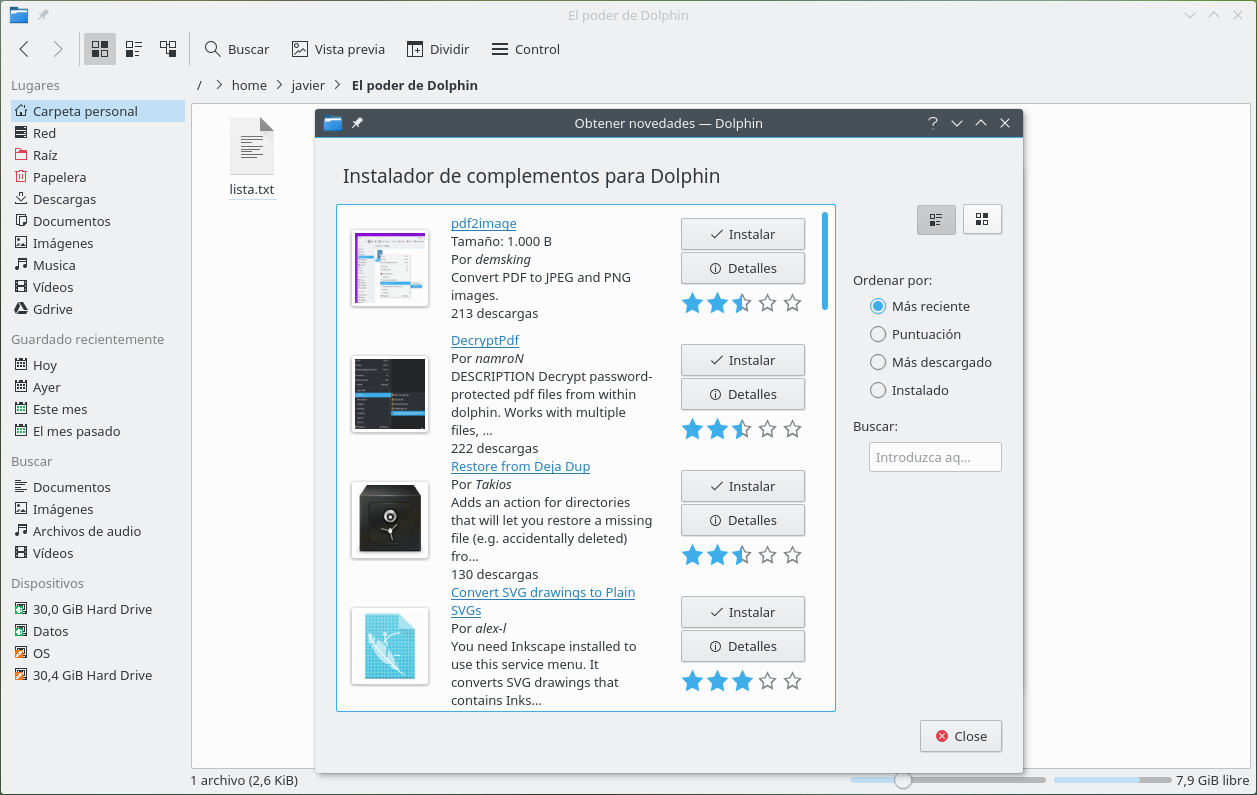
Task: Open Convert SVG drawings to Plain SVGs link
Action: pyautogui.click(x=543, y=601)
